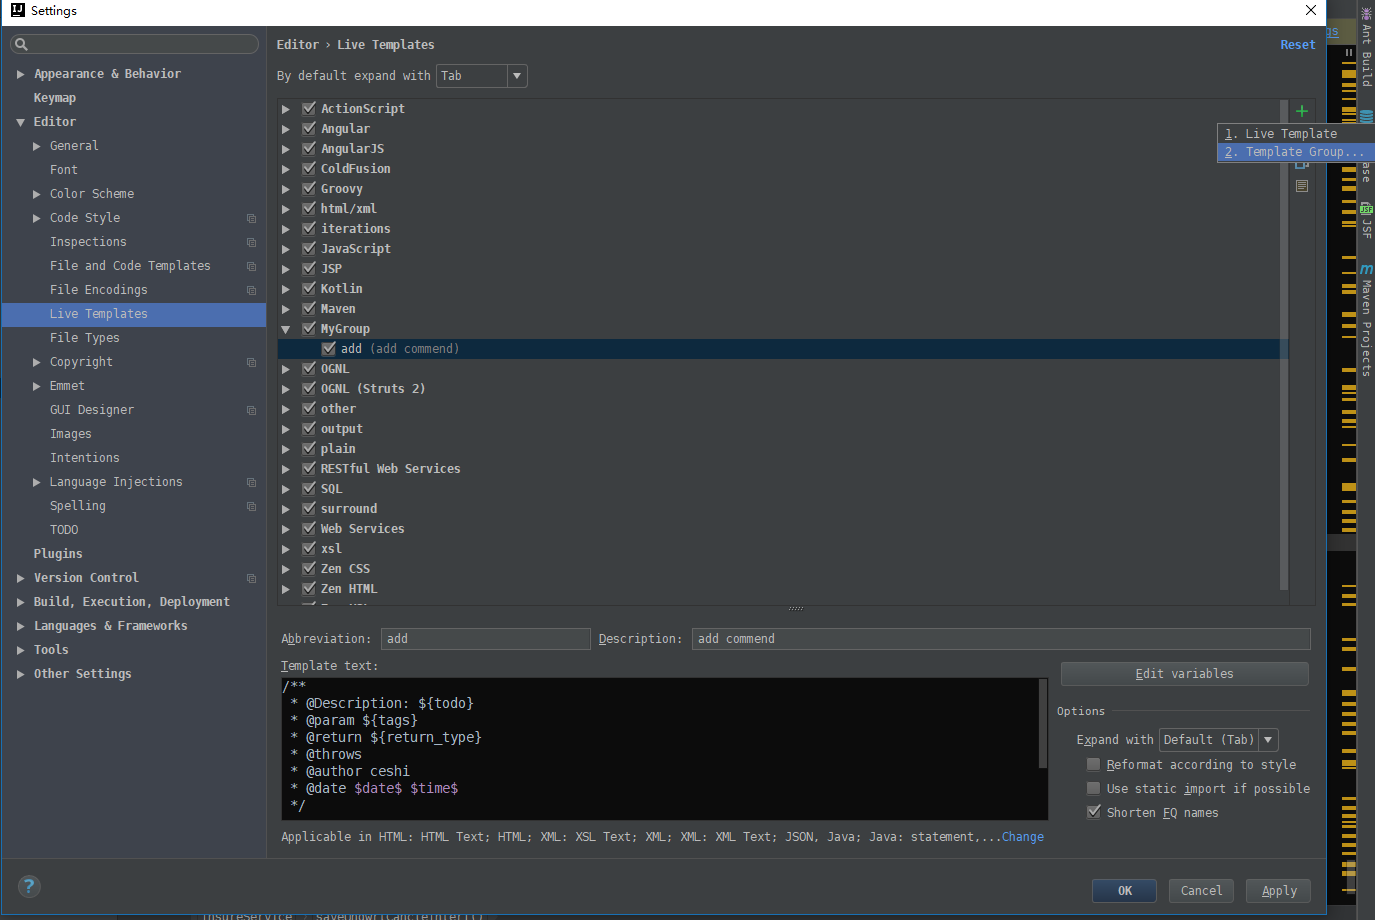Focus the settings search field
Image resolution: width=1375 pixels, height=920 pixels.
[x=134, y=44]
